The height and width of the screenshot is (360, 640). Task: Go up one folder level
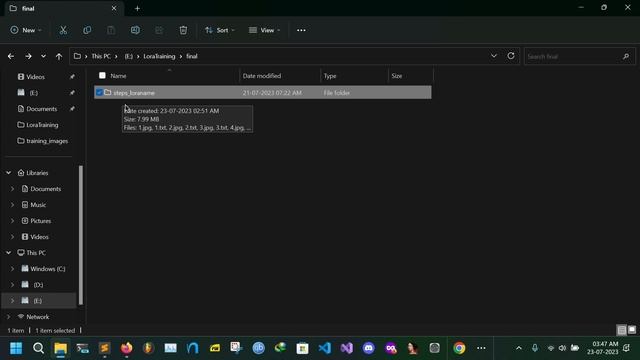[x=59, y=56]
